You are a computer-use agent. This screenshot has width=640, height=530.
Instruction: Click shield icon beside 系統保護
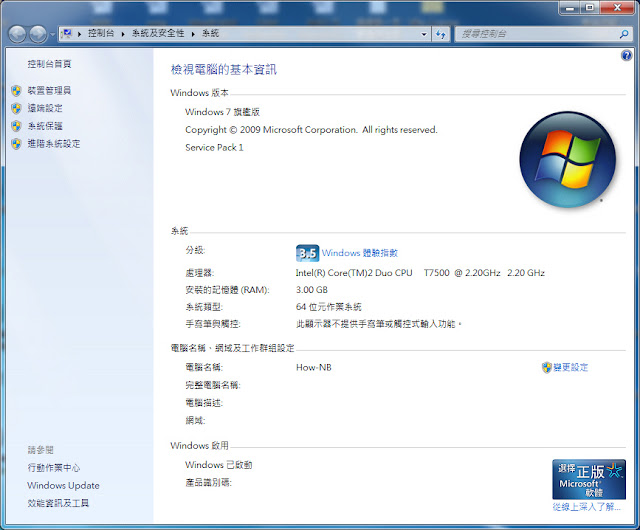click(16, 126)
